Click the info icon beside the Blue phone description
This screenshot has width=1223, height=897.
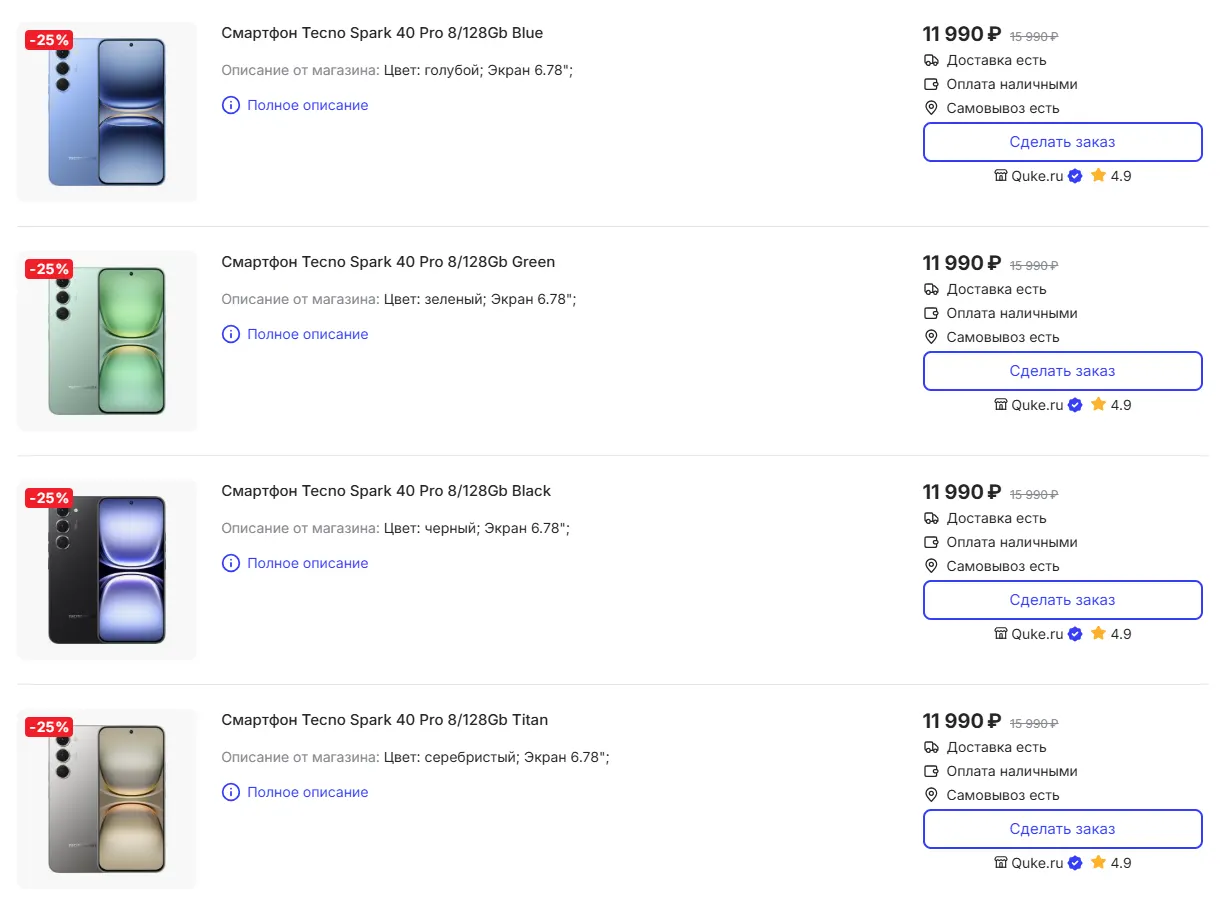231,105
